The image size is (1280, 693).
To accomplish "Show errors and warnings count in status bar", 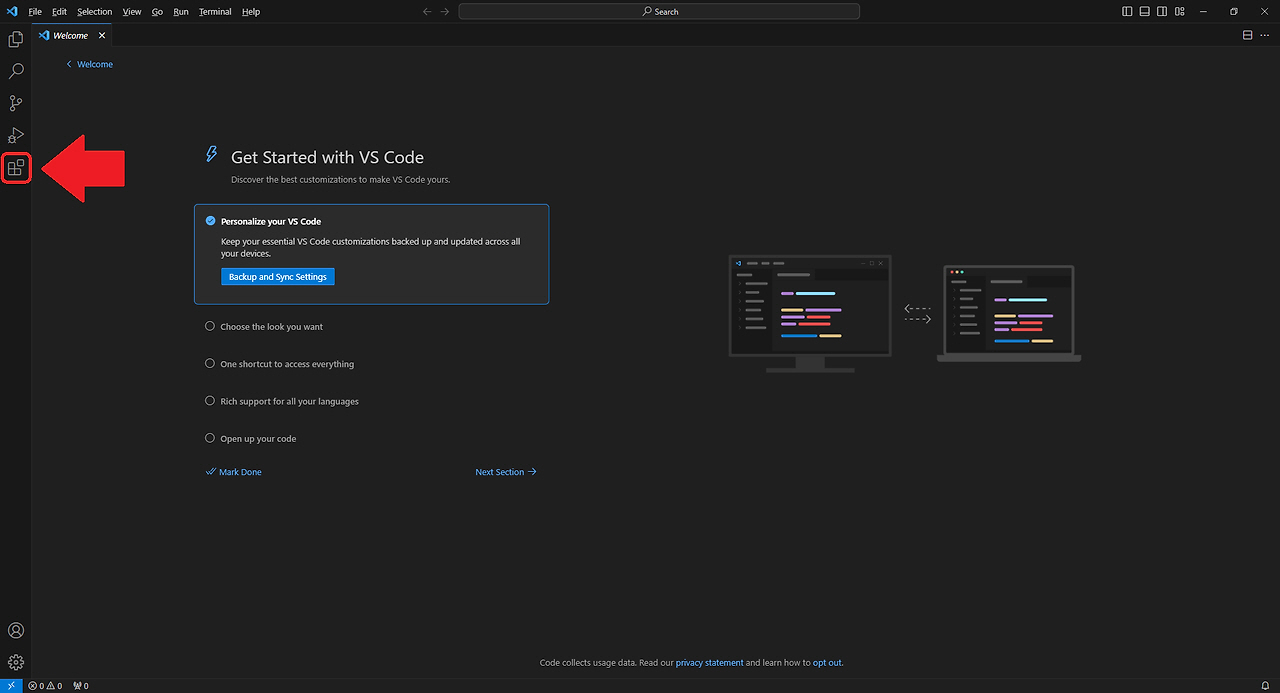I will pyautogui.click(x=45, y=686).
